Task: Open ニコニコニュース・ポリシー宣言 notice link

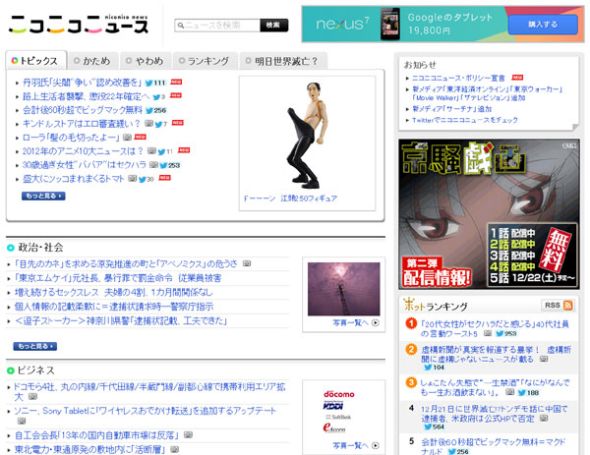Action: point(458,78)
